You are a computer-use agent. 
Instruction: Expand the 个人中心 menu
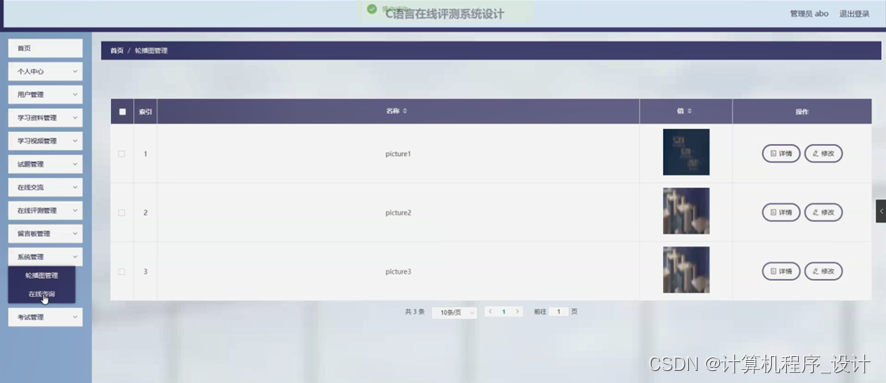click(x=45, y=72)
